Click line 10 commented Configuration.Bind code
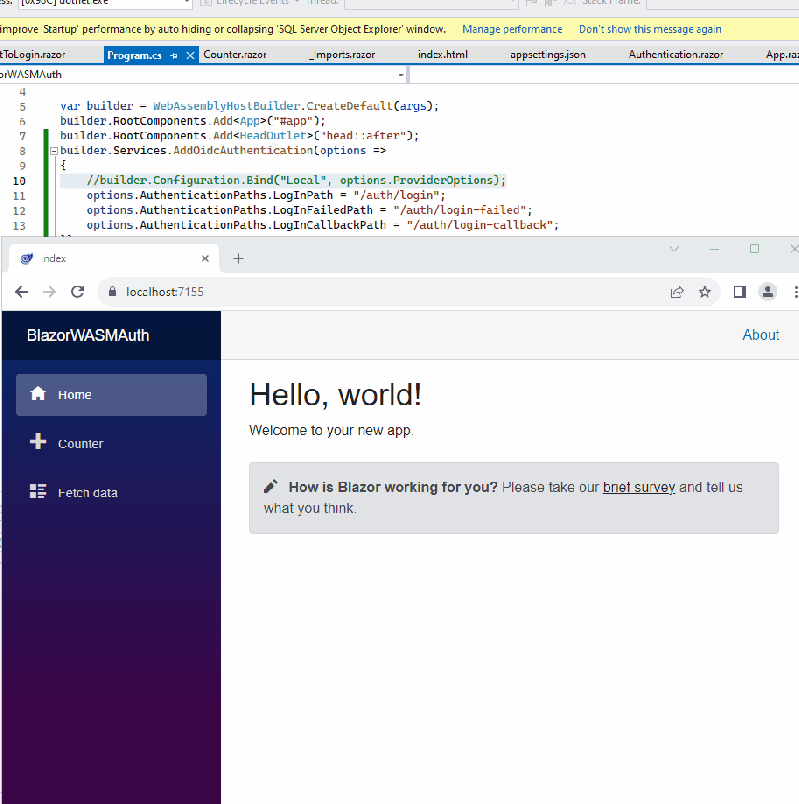The width and height of the screenshot is (799, 804). click(x=296, y=180)
